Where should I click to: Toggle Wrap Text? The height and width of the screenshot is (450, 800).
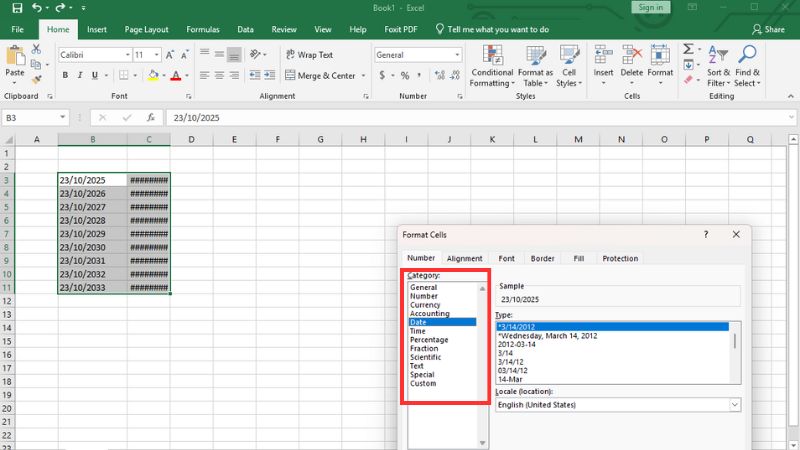point(309,55)
